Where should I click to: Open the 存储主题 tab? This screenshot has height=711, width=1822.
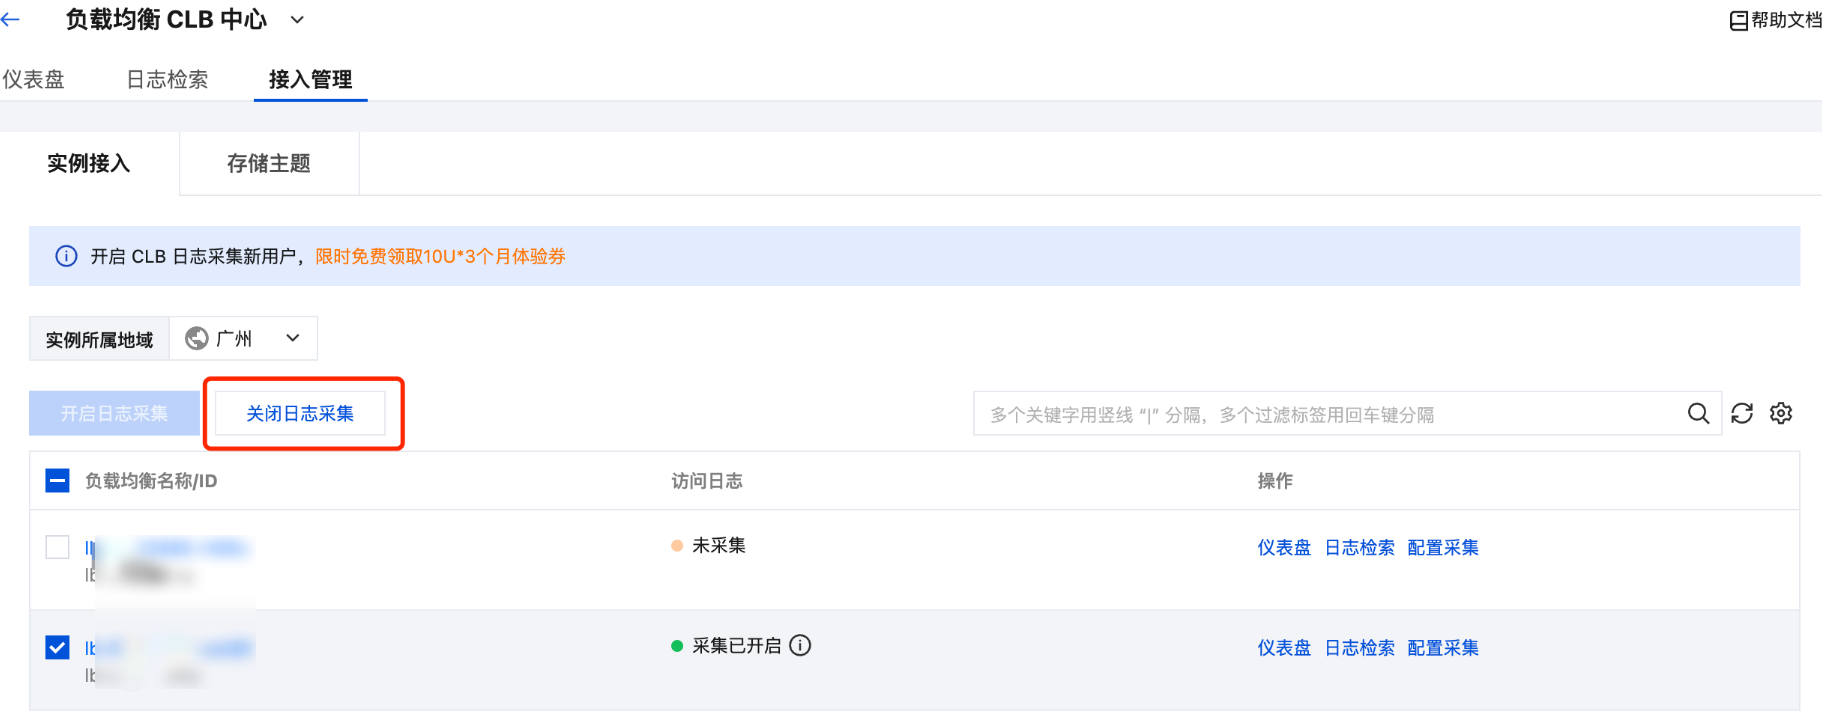pos(268,164)
